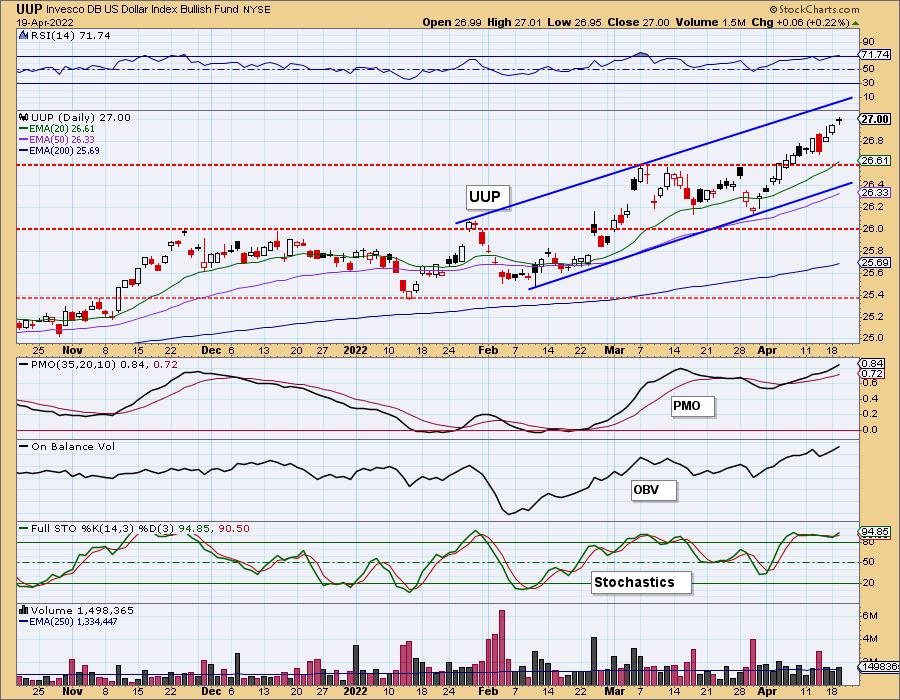Click the 'Close 27.00' quote value
The width and height of the screenshot is (900, 700).
tap(638, 22)
